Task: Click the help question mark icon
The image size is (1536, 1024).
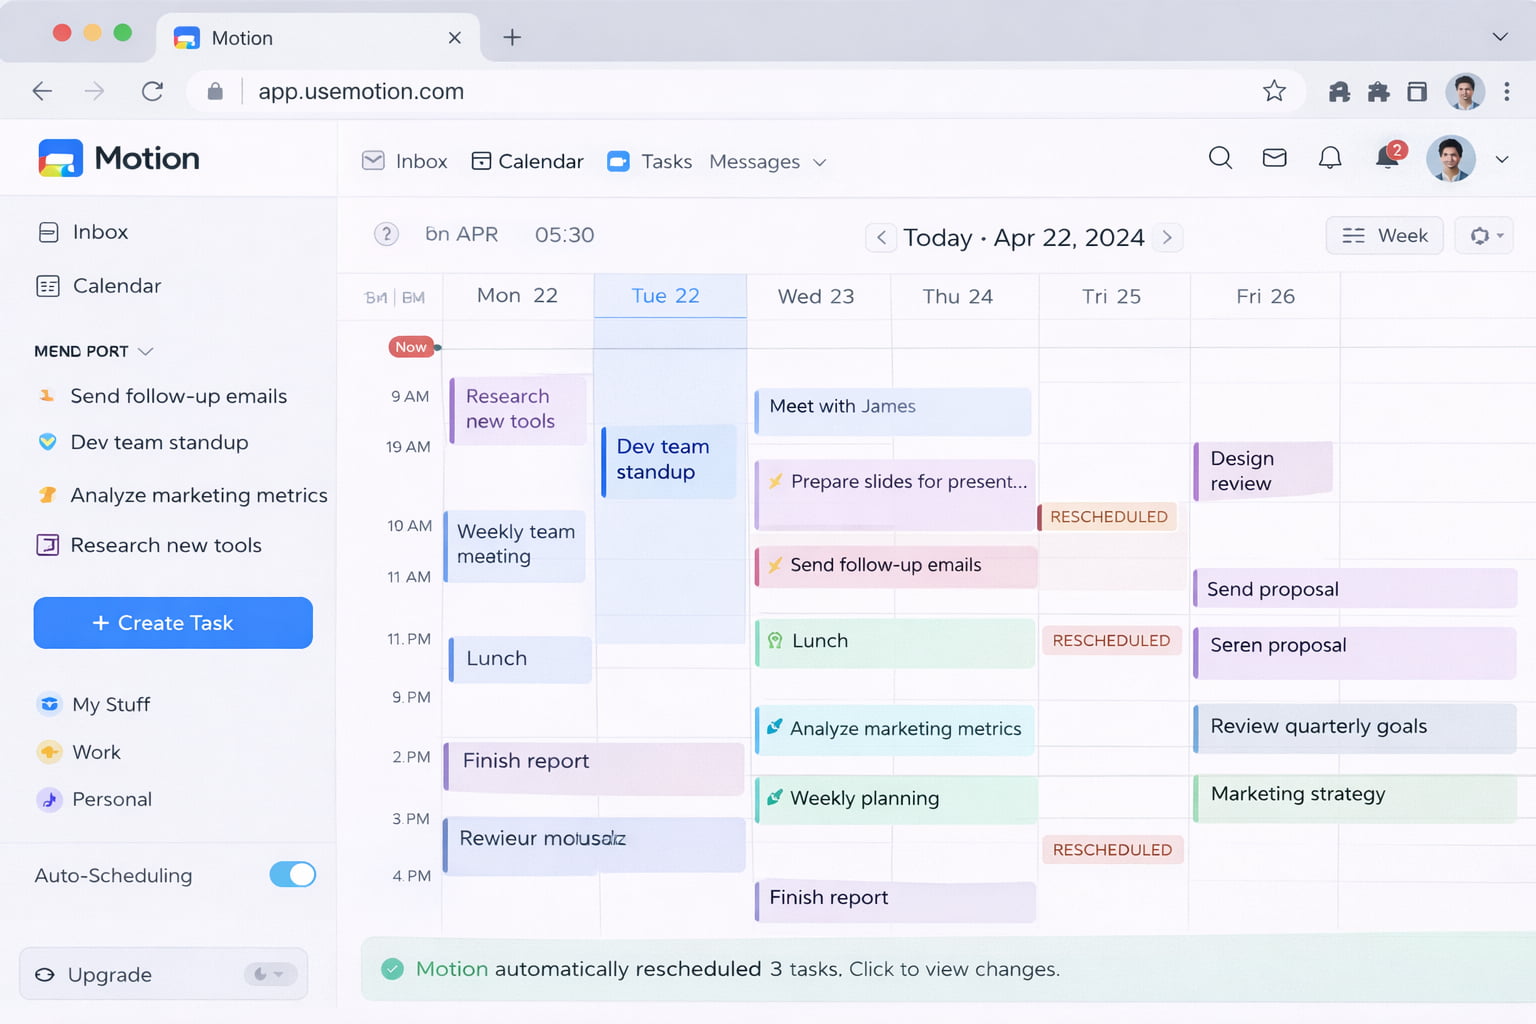Action: 386,234
